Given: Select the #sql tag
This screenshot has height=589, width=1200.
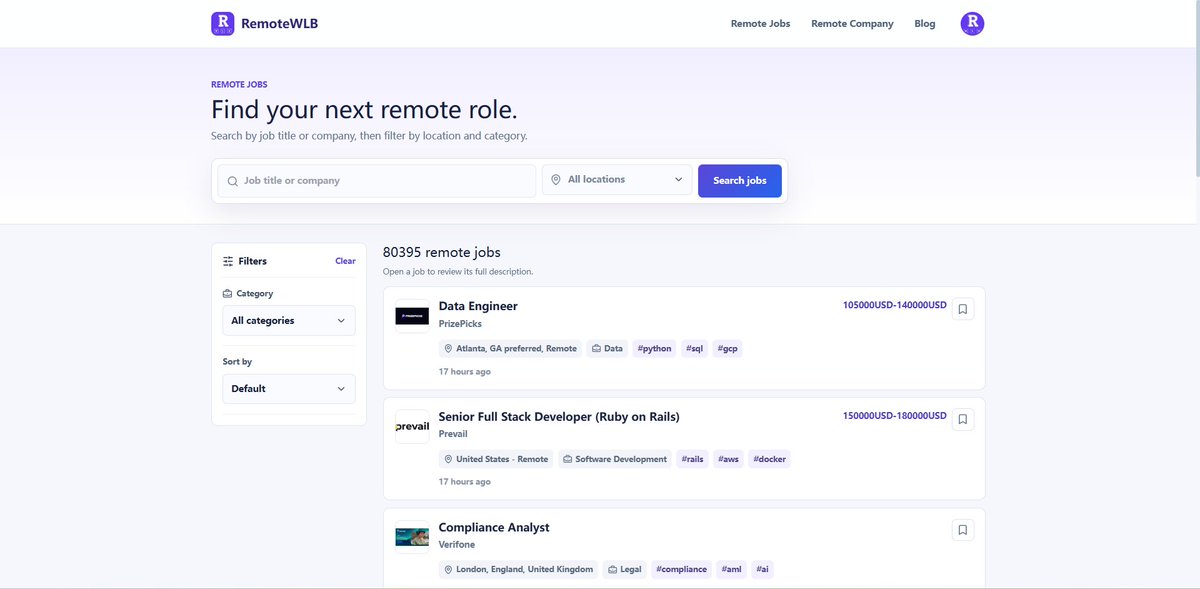Looking at the screenshot, I should tap(694, 349).
